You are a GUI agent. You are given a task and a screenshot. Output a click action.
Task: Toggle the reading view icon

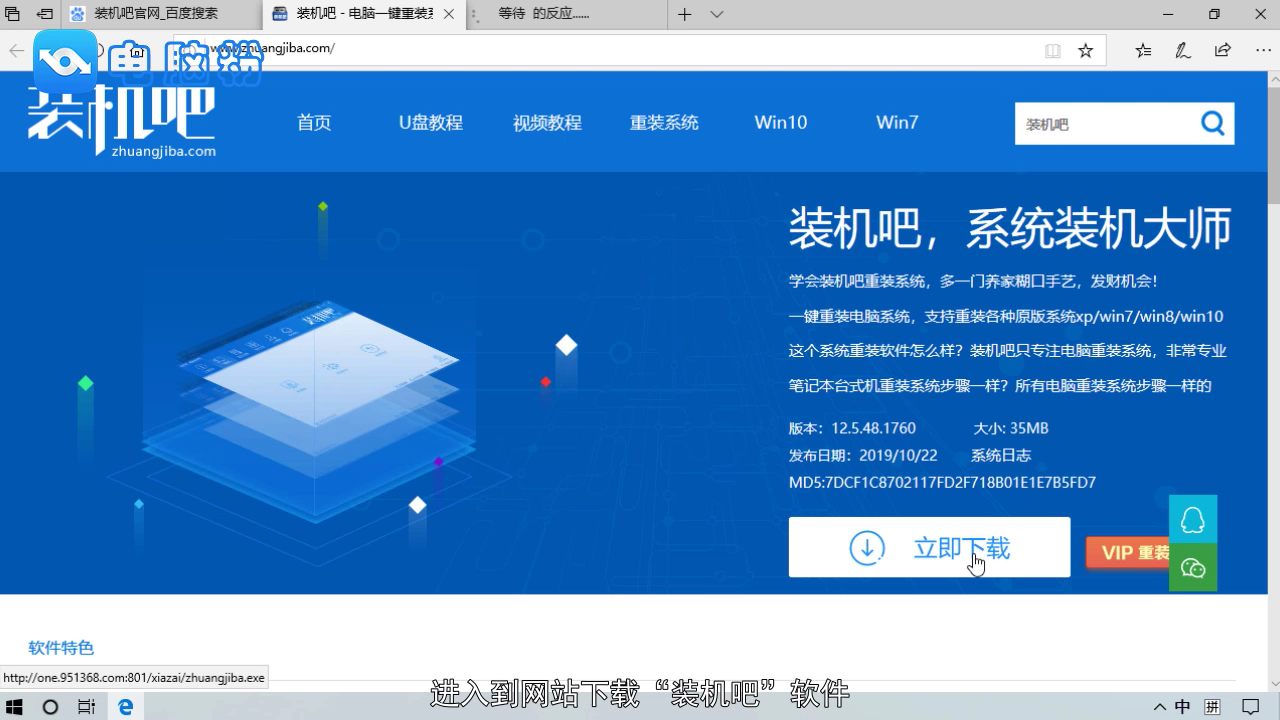1052,50
